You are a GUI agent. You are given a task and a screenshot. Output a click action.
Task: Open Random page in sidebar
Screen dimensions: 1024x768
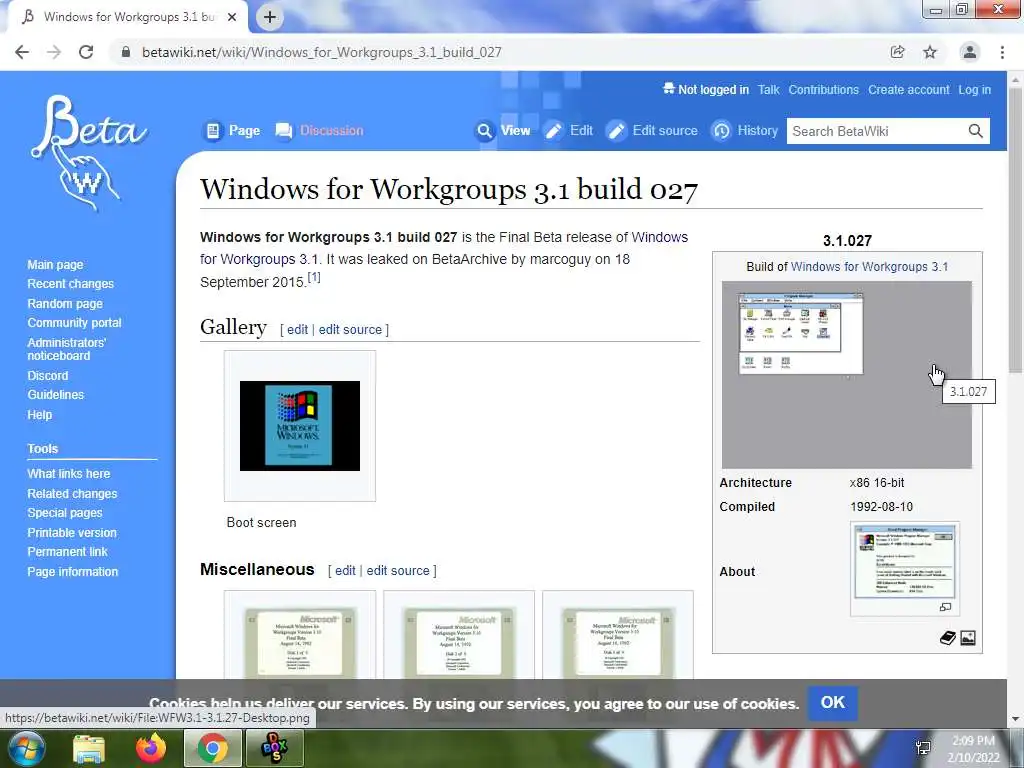[x=65, y=304]
